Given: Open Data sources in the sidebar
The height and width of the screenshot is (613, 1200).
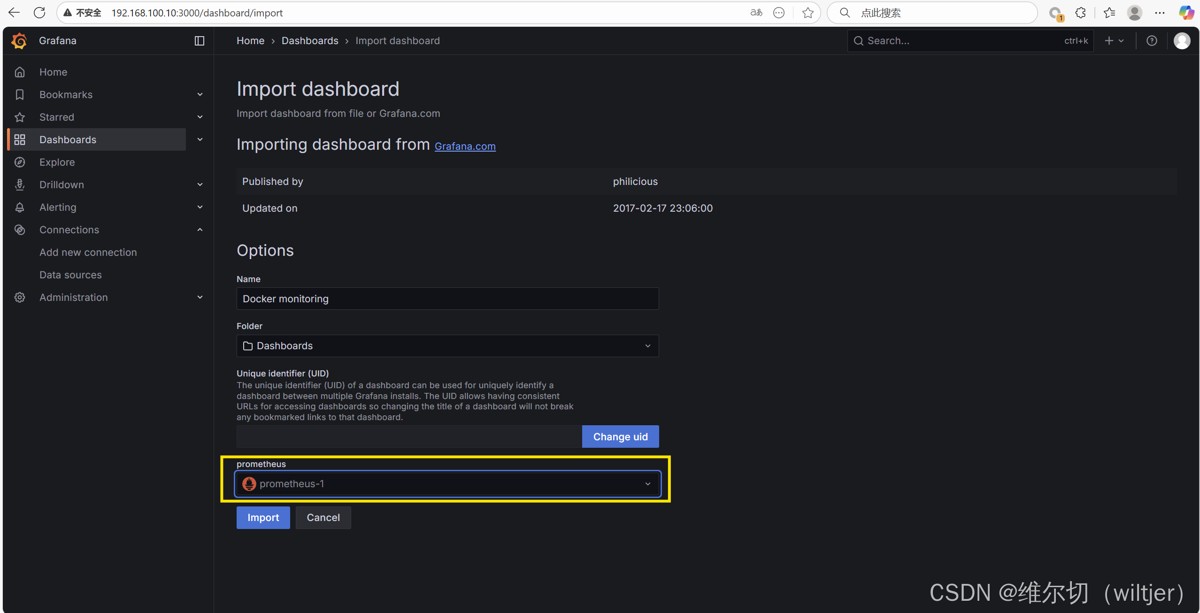Looking at the screenshot, I should [x=70, y=275].
